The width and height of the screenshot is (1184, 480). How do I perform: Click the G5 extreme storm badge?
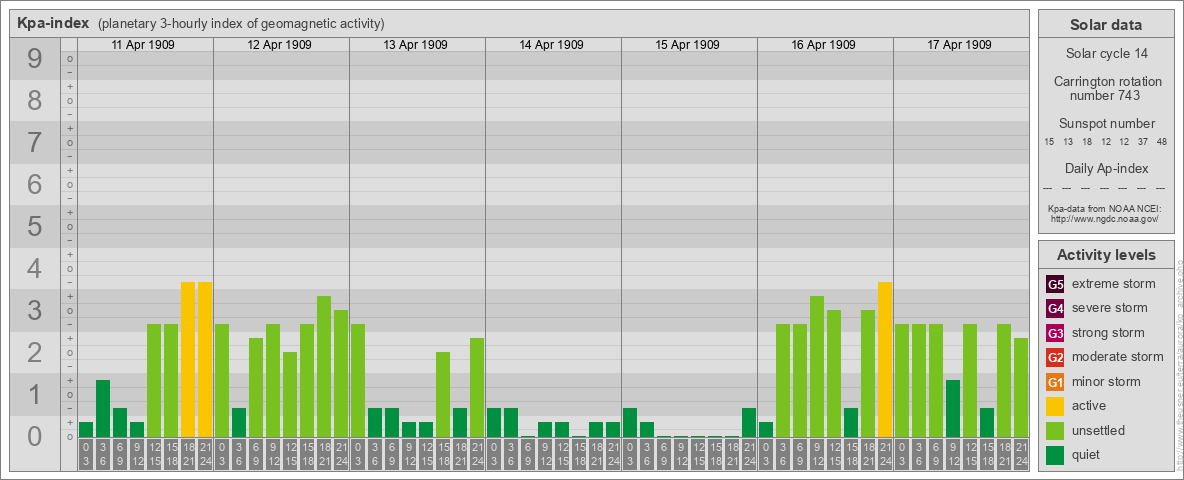pos(1055,284)
